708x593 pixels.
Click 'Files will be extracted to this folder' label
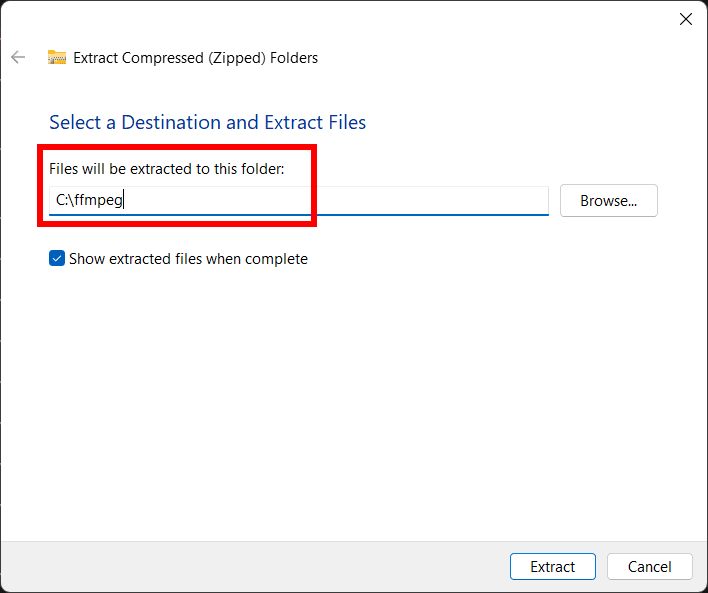pos(167,169)
